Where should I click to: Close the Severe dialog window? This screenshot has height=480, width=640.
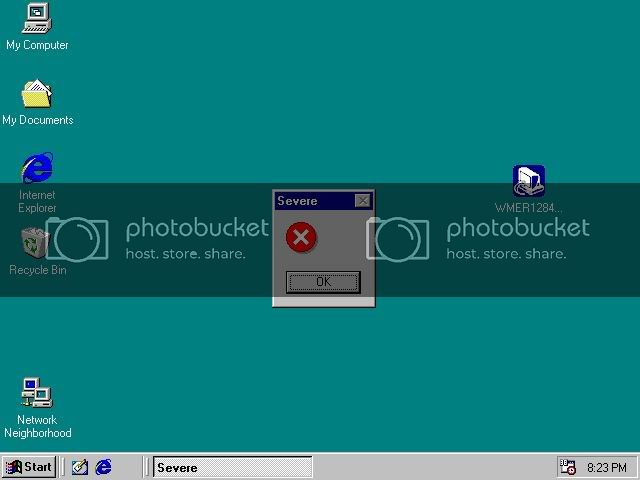point(362,201)
